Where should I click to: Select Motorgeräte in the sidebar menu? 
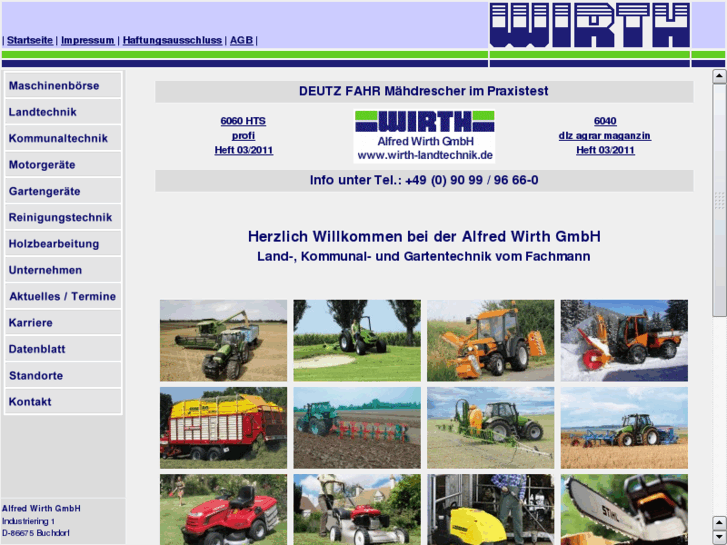coord(63,165)
